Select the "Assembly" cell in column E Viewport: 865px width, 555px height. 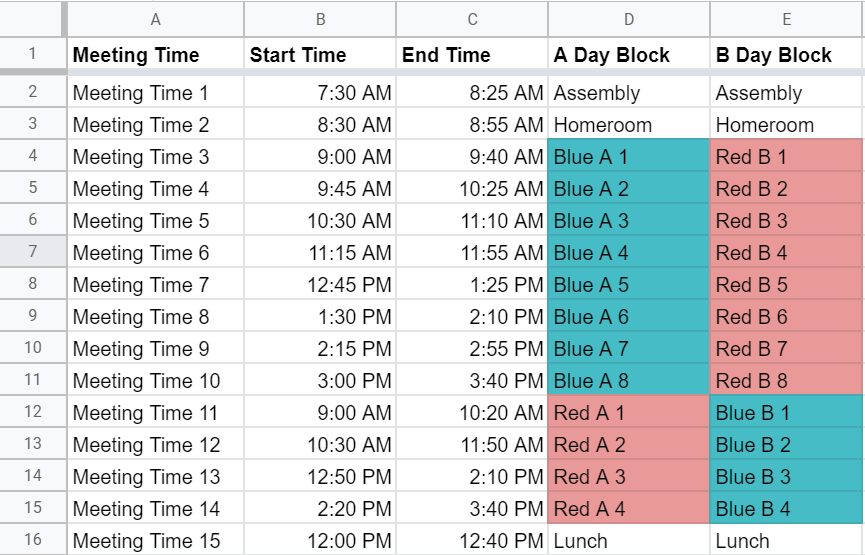[x=787, y=93]
